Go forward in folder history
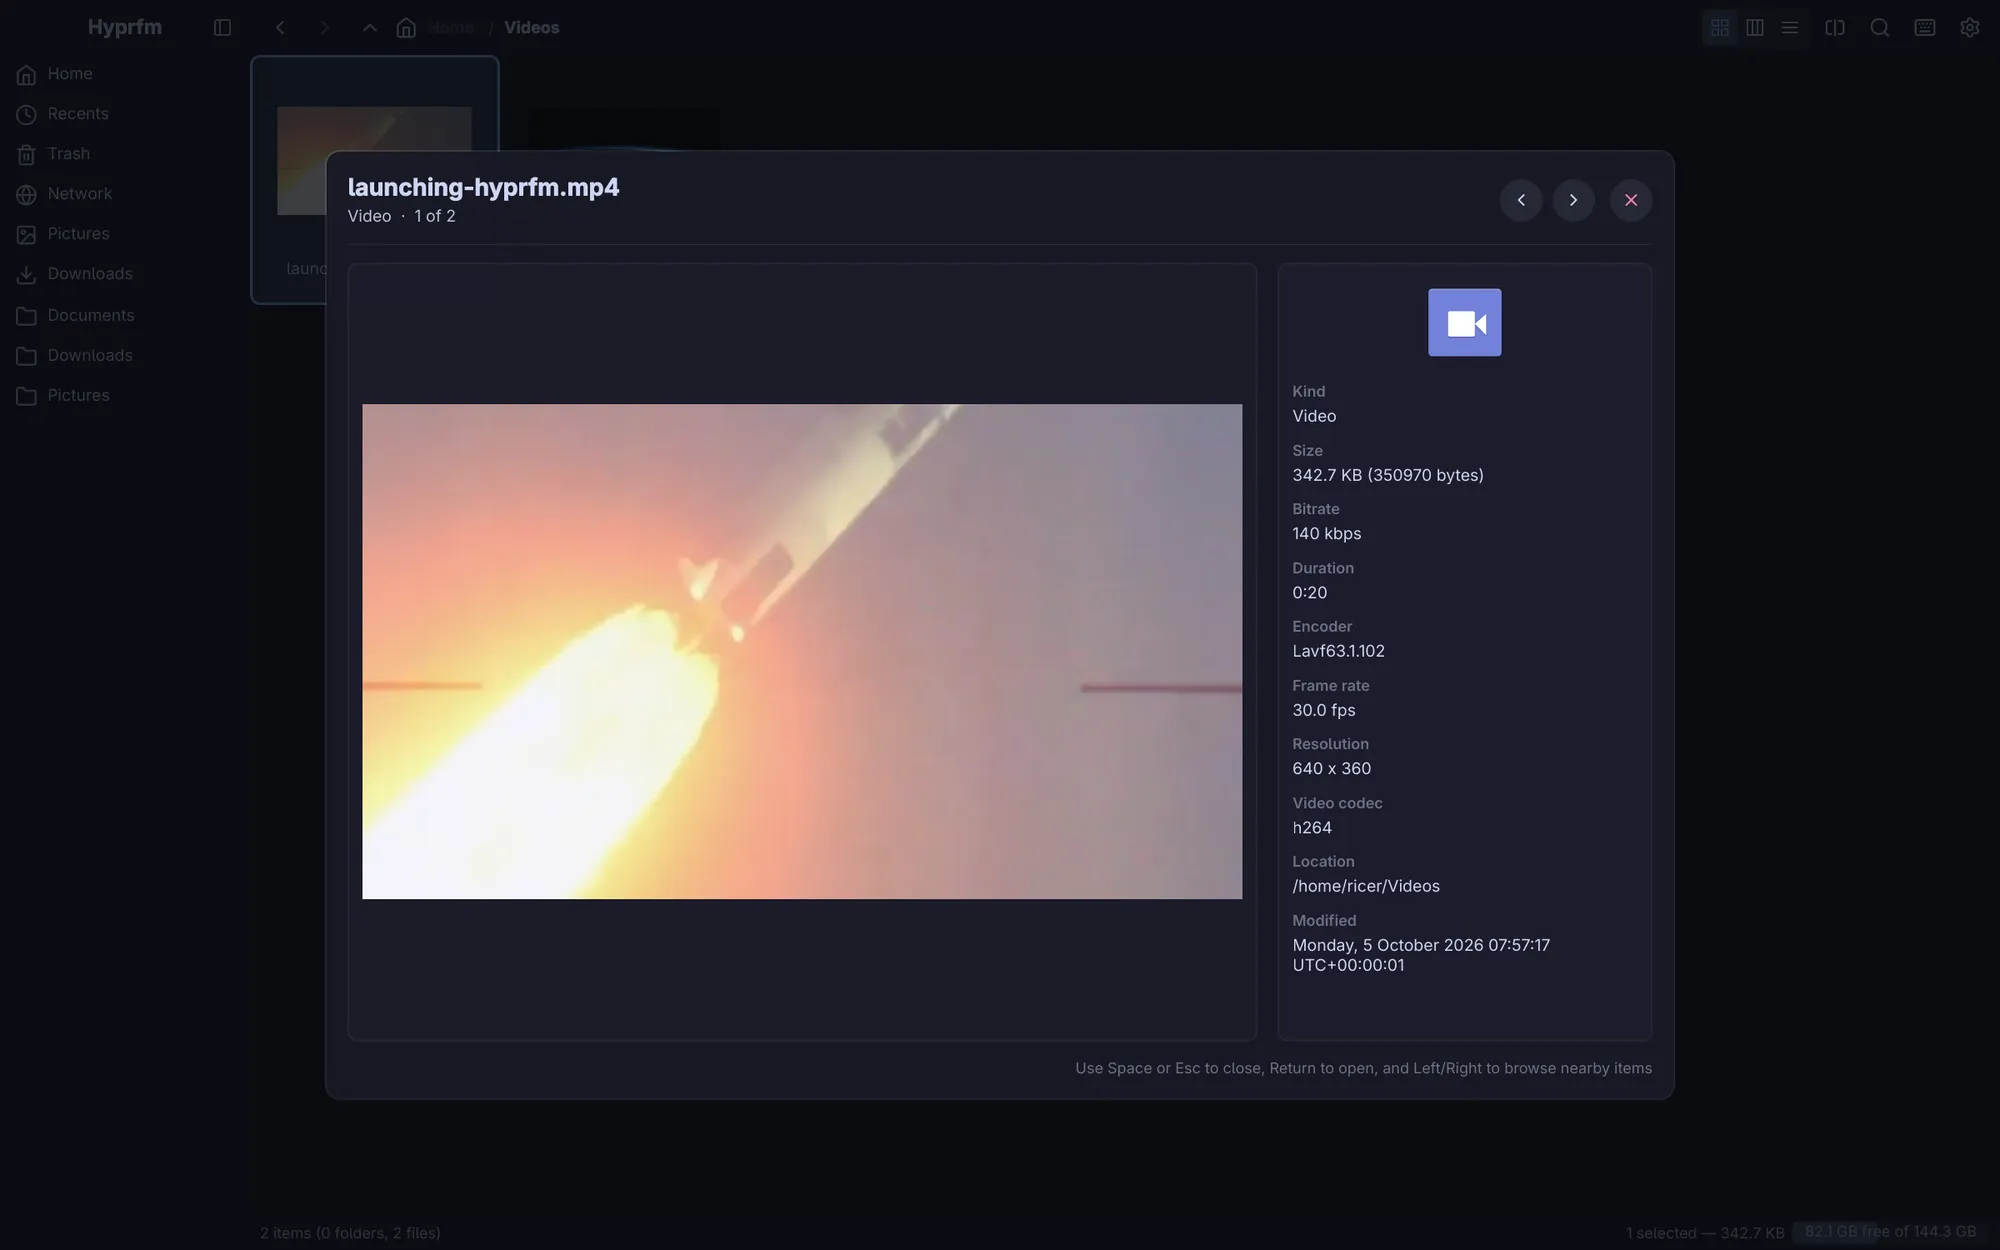This screenshot has width=2000, height=1250. [324, 28]
